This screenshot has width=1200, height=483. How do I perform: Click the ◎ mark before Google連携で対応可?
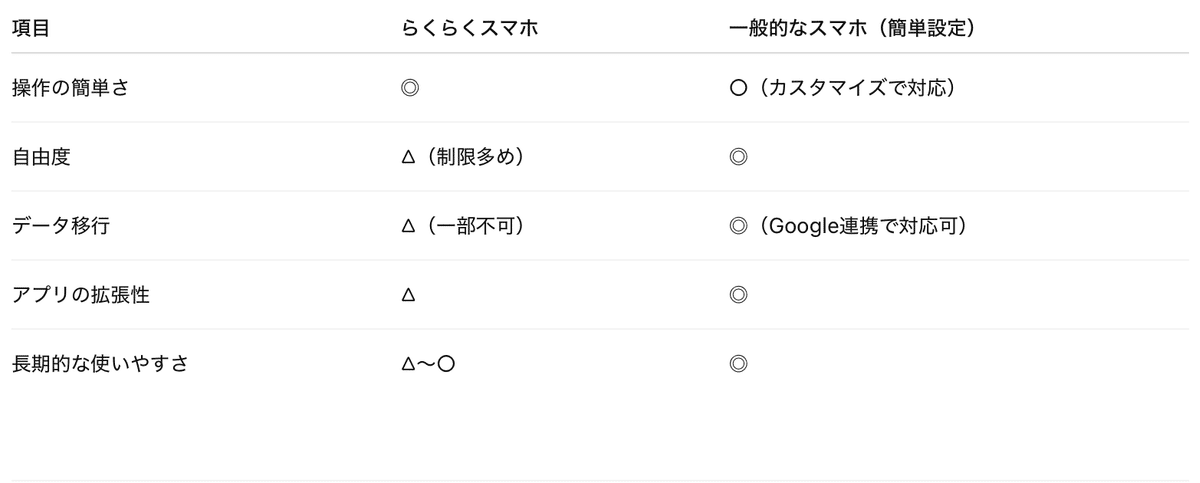[739, 226]
